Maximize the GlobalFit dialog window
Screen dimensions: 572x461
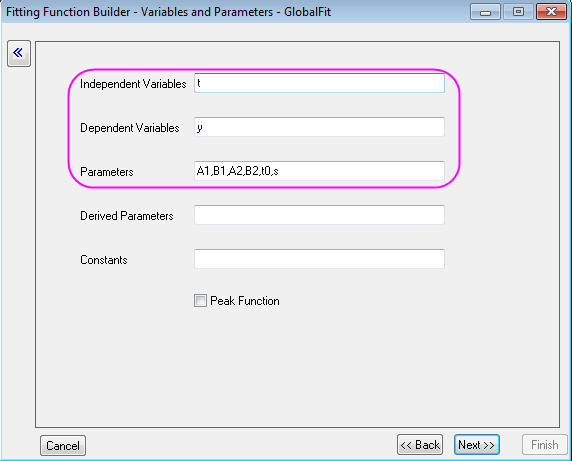518,12
